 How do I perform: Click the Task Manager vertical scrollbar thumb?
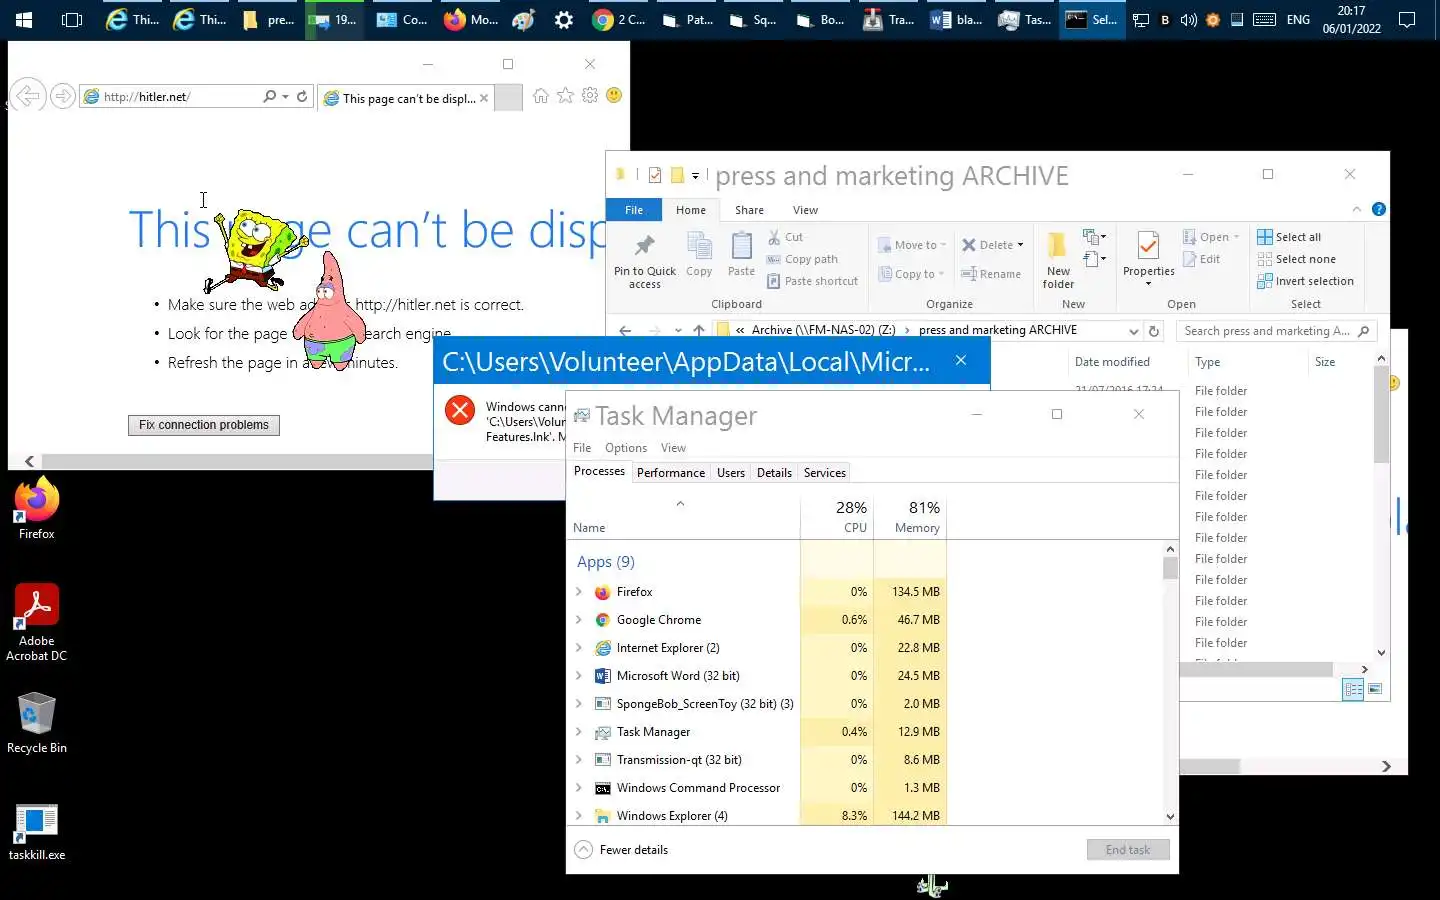tap(1170, 569)
